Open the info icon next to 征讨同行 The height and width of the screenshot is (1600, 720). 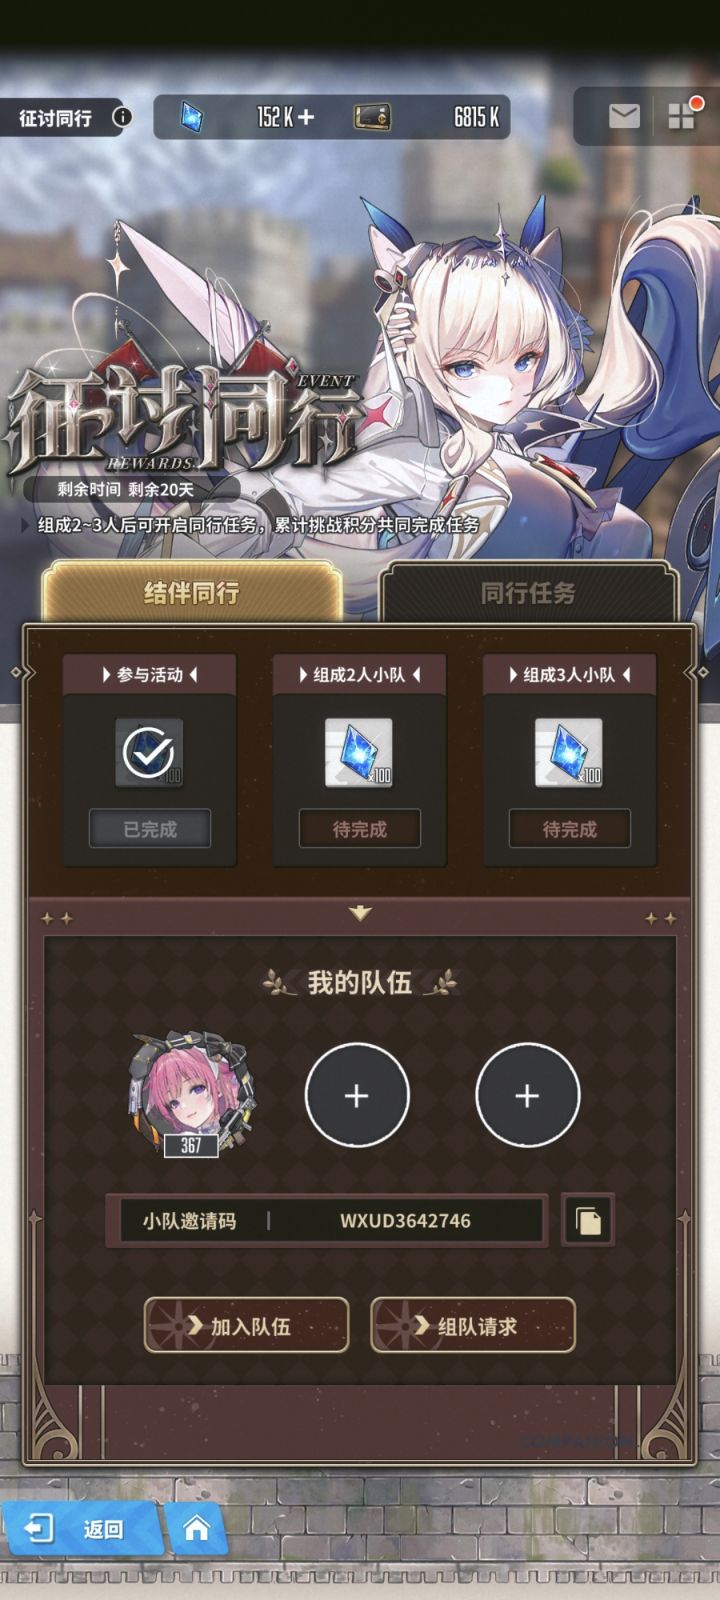coord(121,117)
